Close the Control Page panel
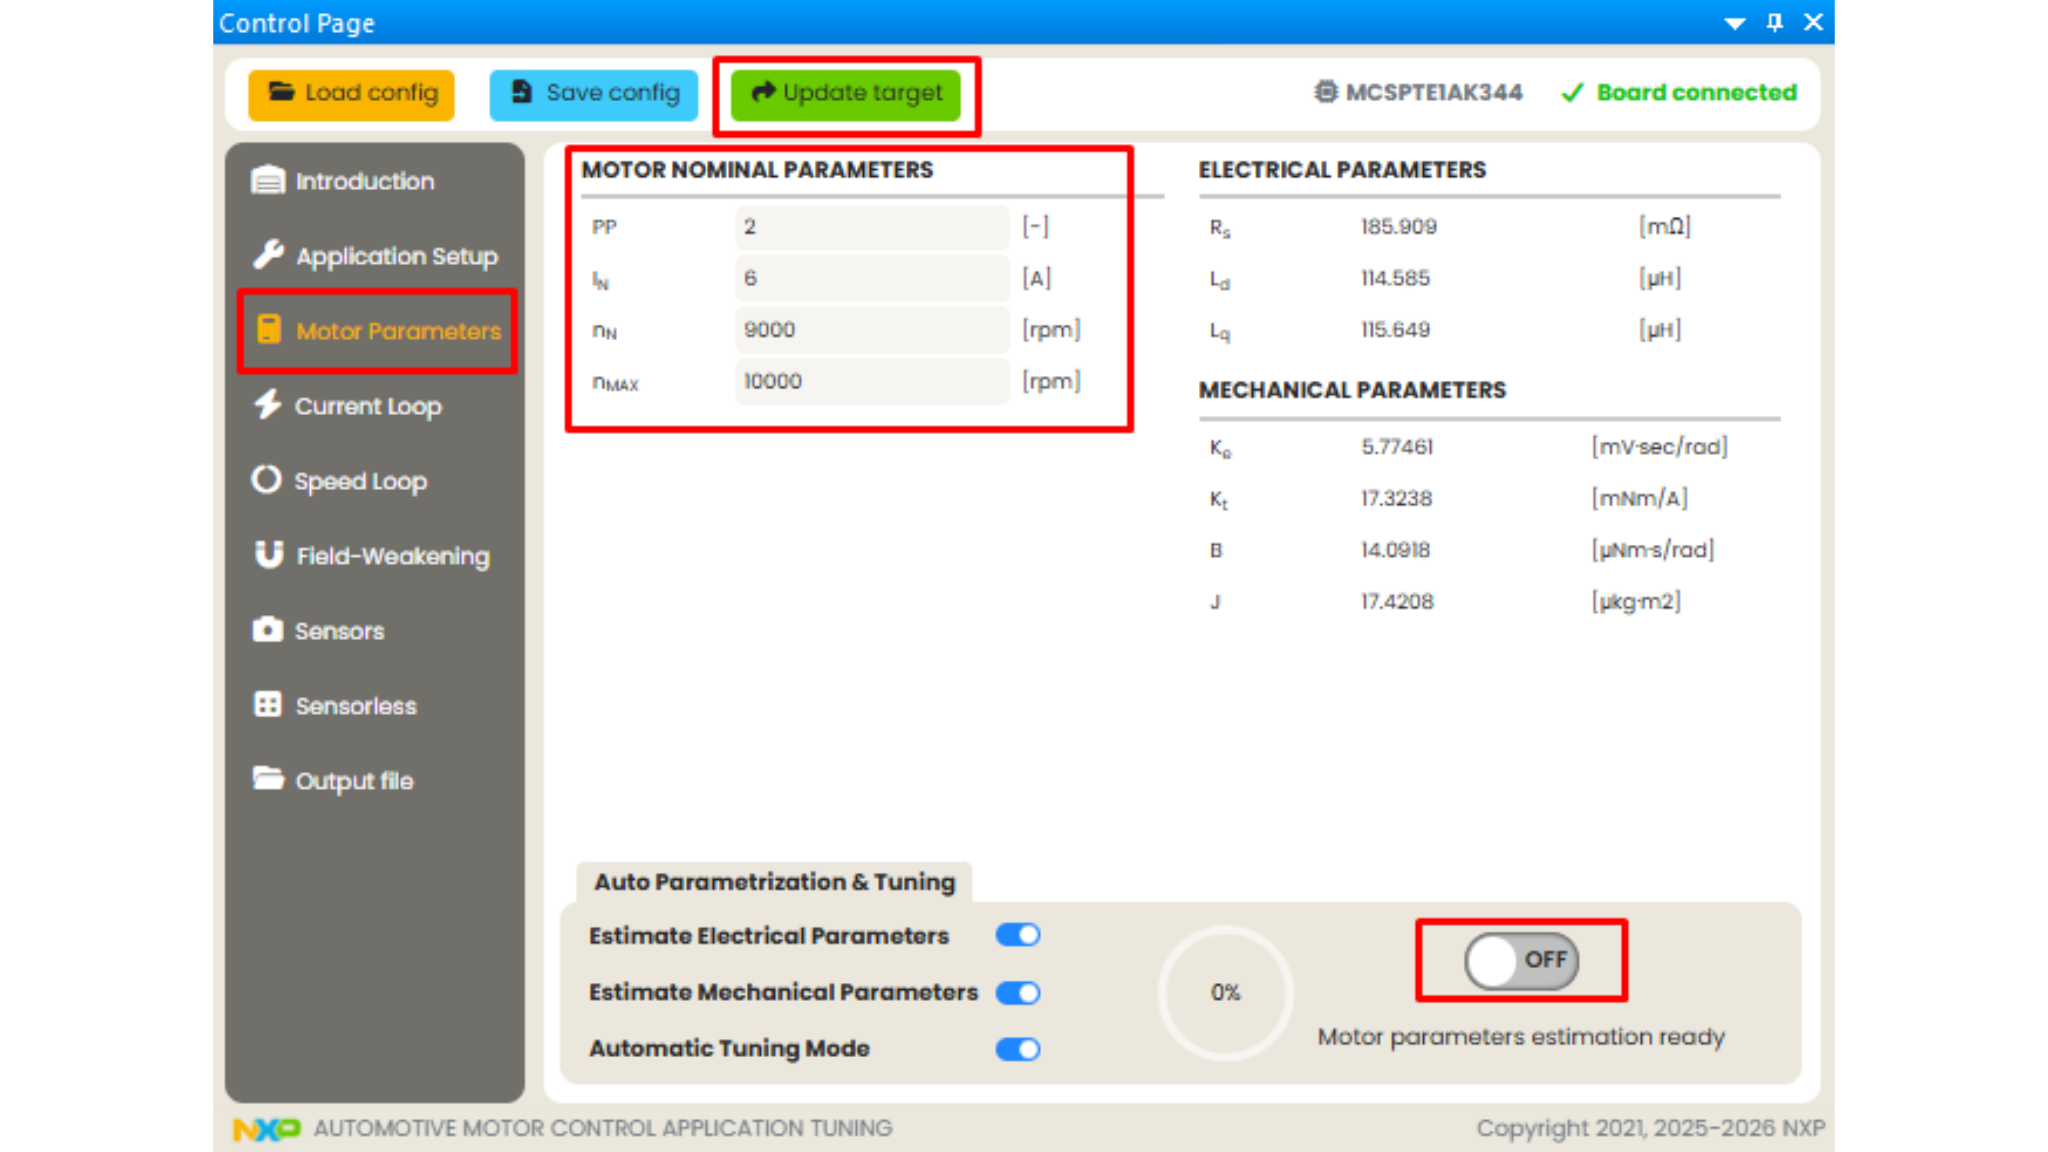 (x=1813, y=22)
